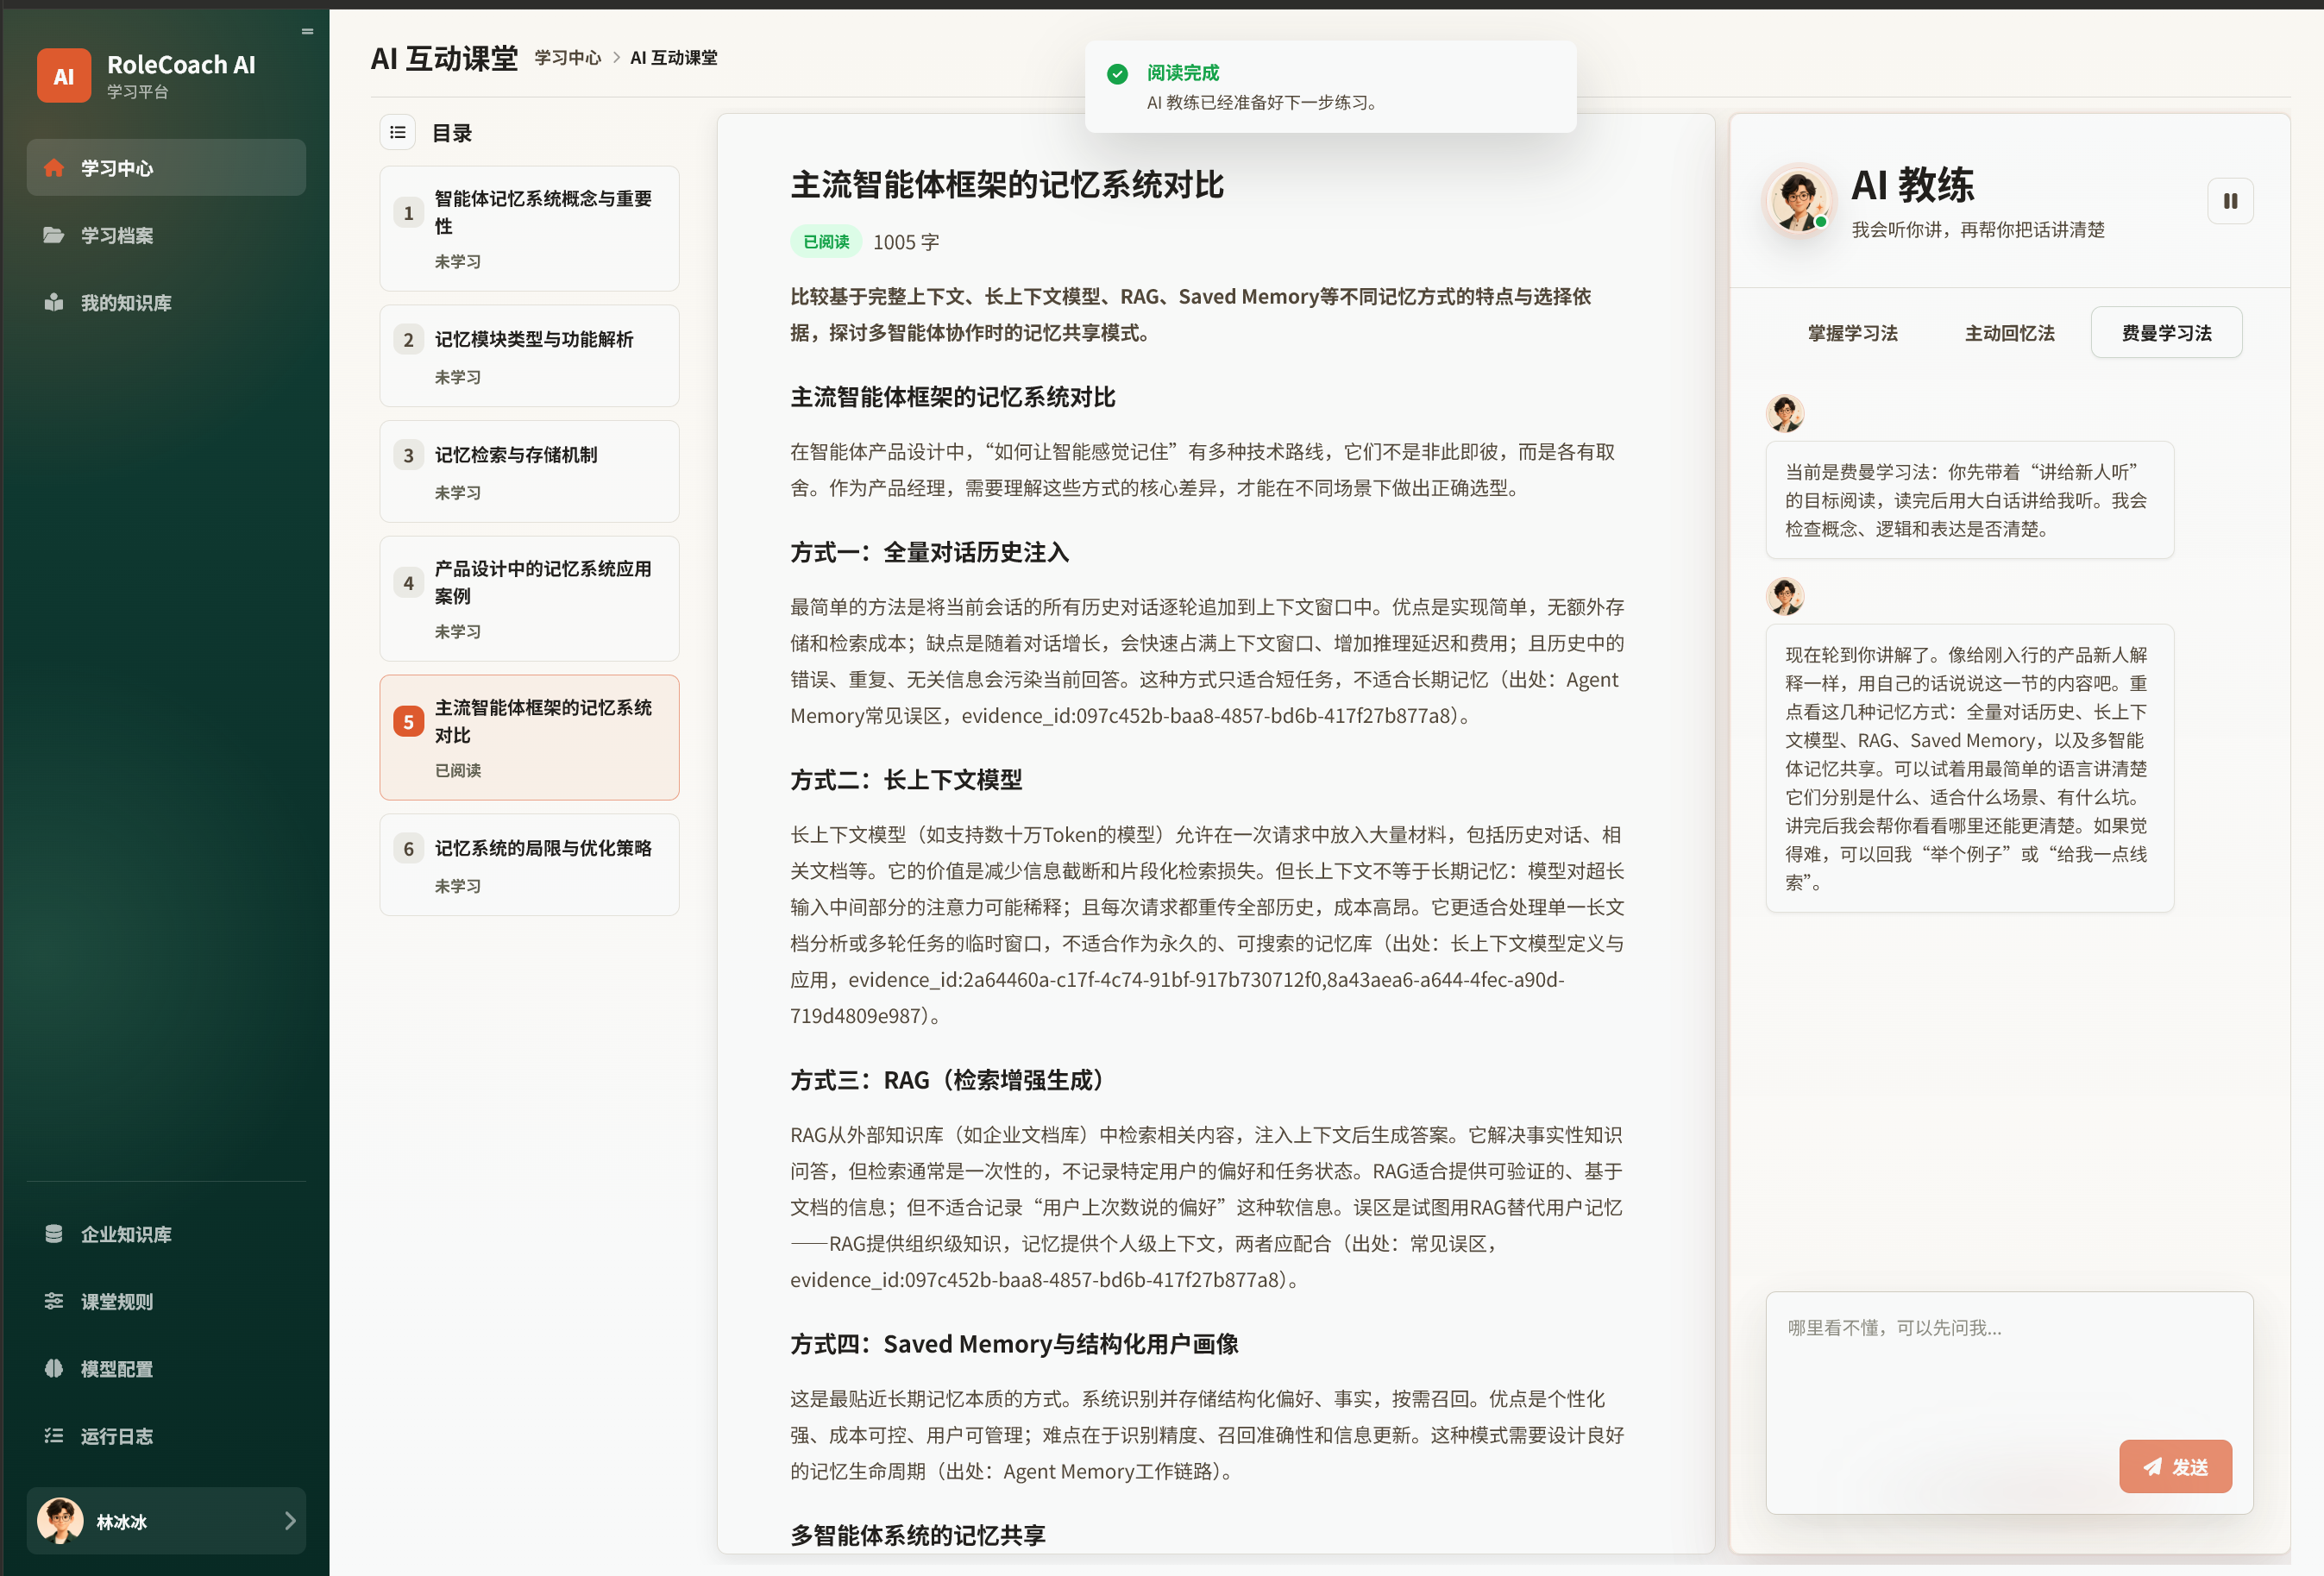
Task: Click the 已阅读 status tag on the article
Action: pos(826,241)
